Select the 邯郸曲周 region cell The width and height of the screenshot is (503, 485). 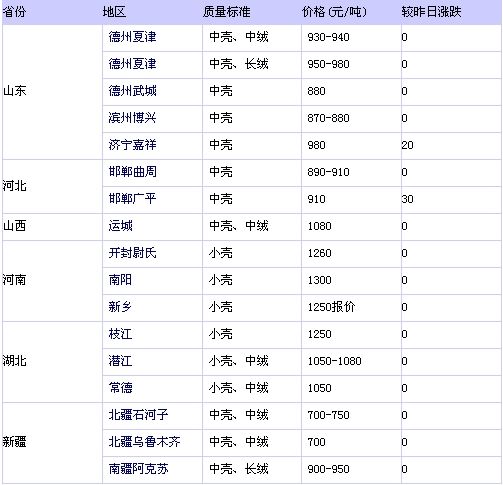152,173
